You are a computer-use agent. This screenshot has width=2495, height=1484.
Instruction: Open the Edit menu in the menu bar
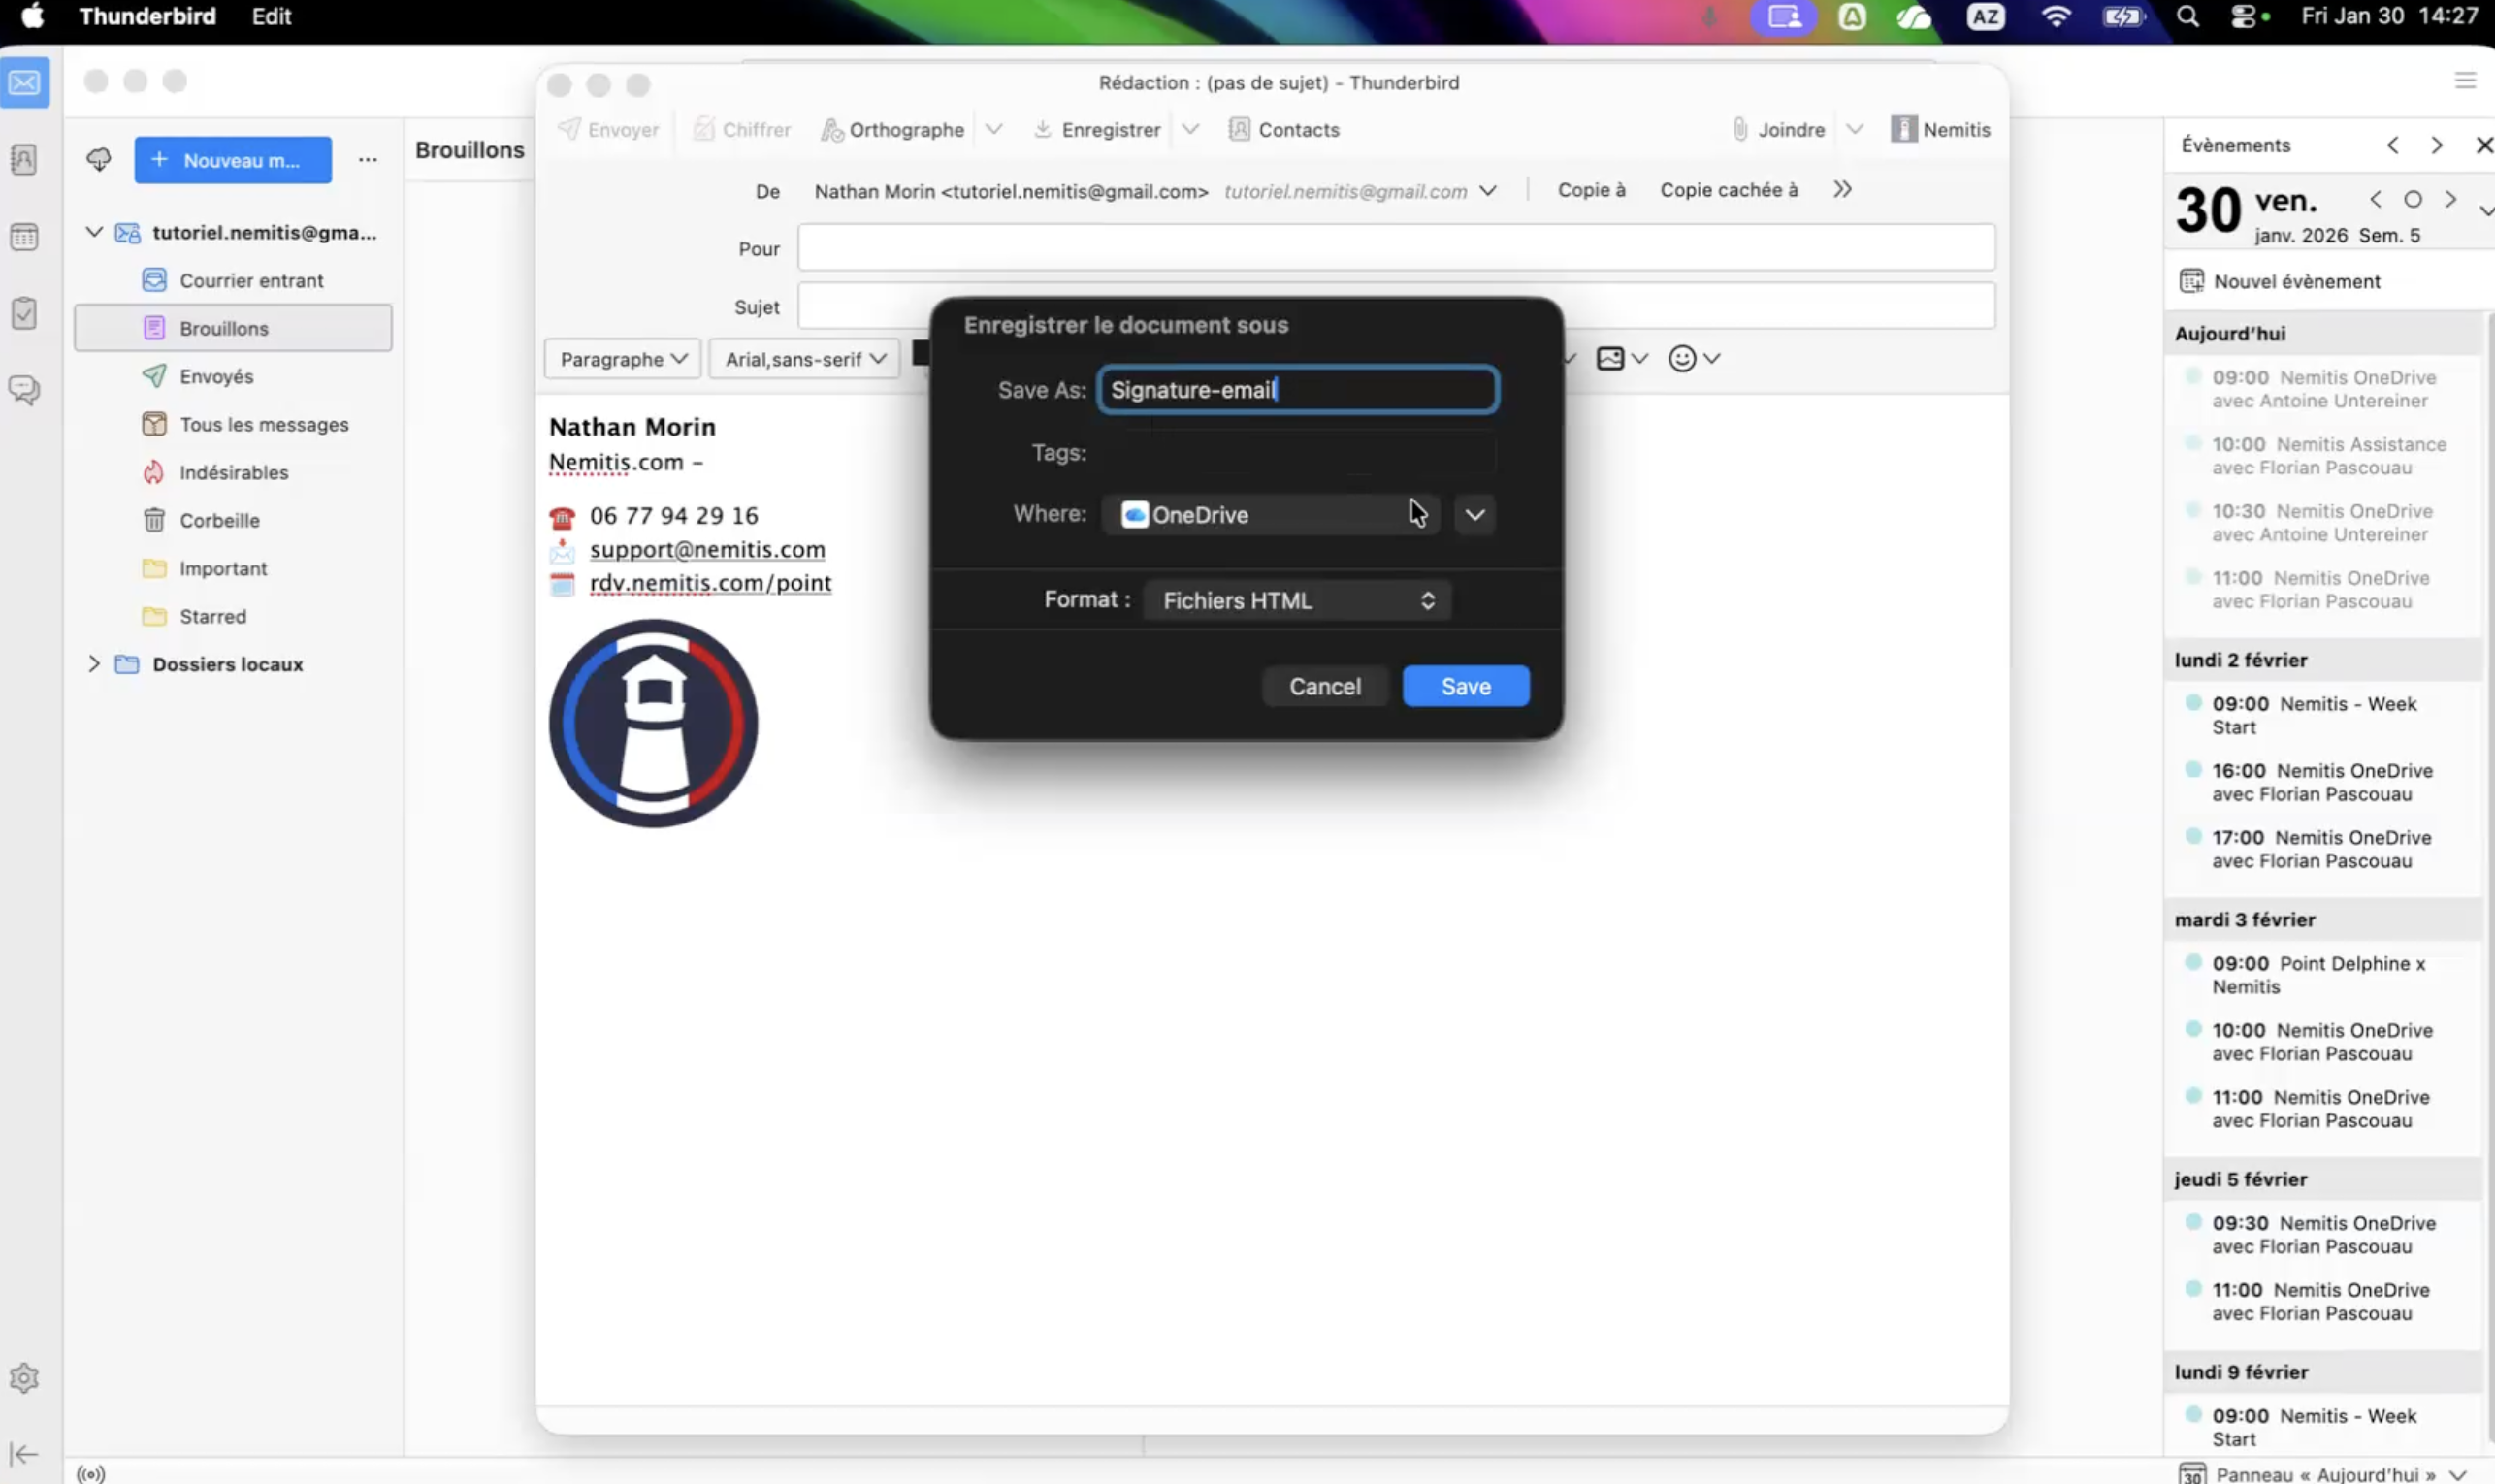point(270,16)
